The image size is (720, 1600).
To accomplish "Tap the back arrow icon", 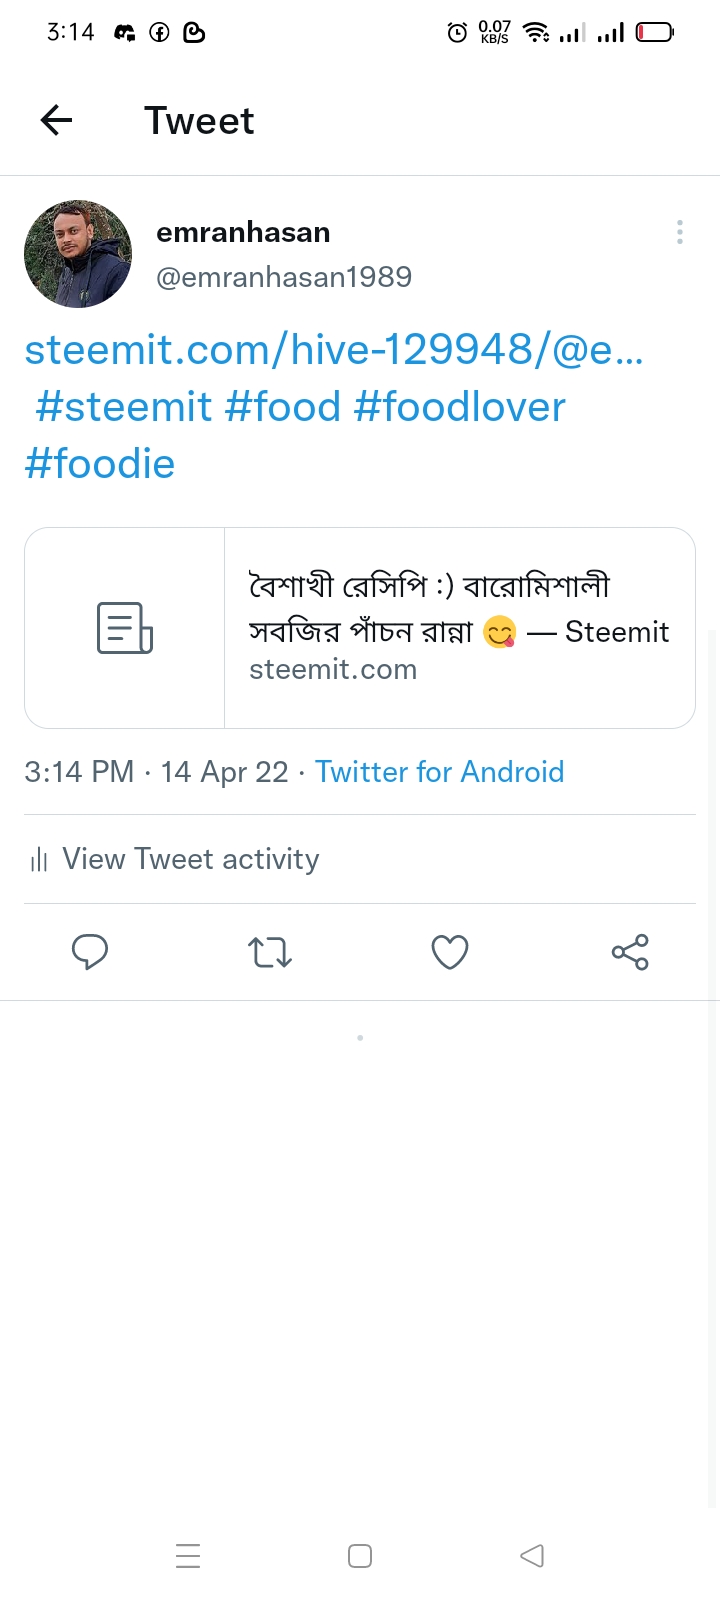I will pos(57,121).
